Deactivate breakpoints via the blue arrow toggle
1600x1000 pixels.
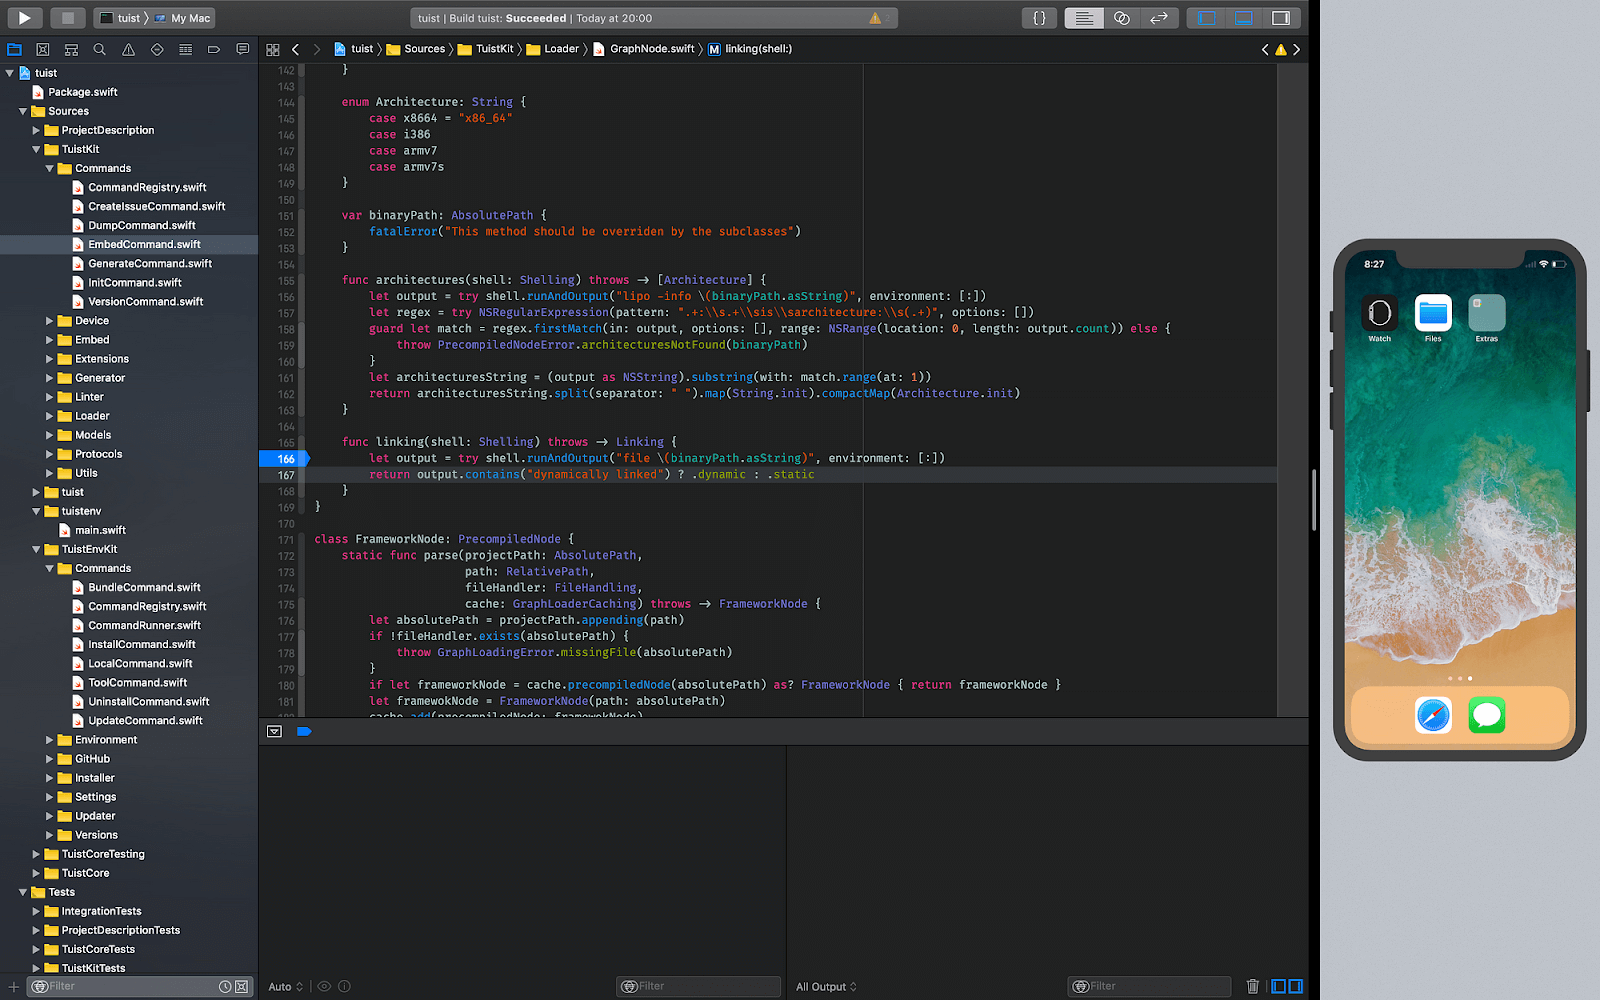coord(304,731)
